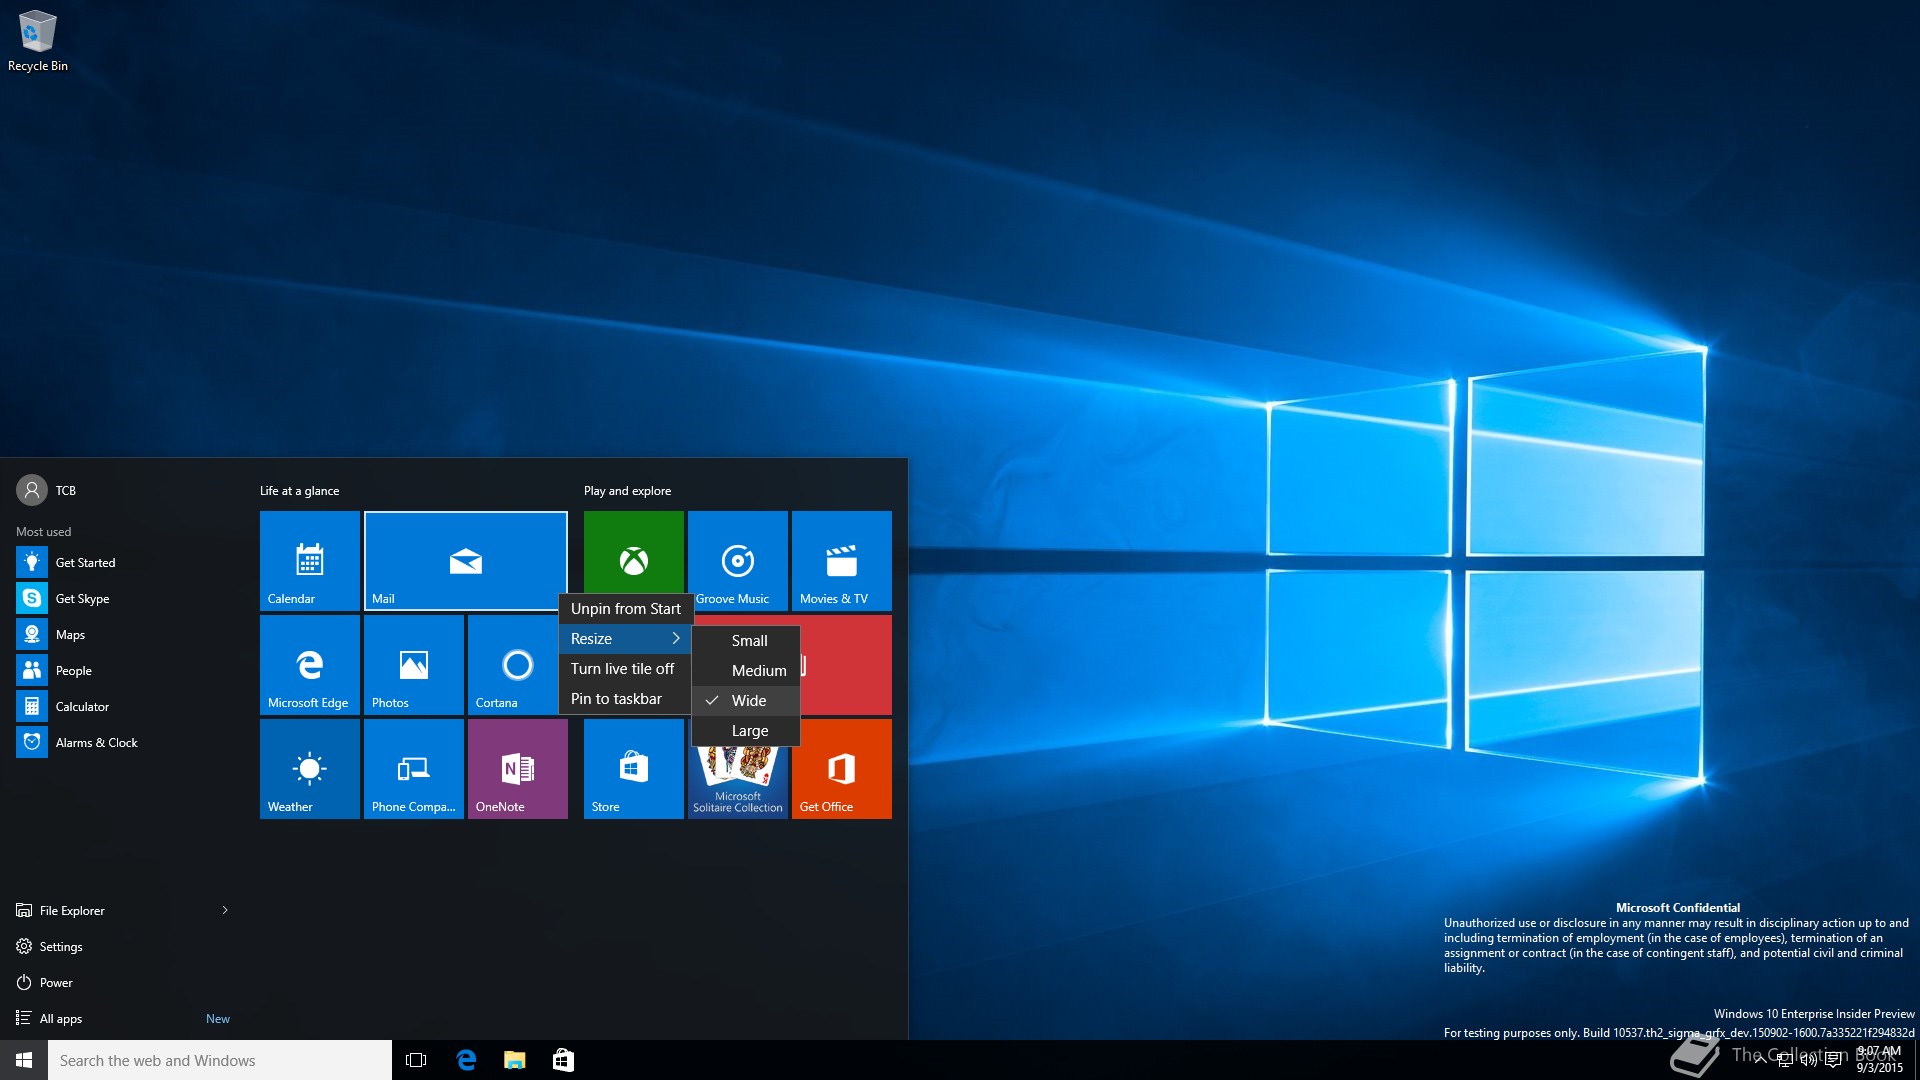Open the Store tile

634,769
